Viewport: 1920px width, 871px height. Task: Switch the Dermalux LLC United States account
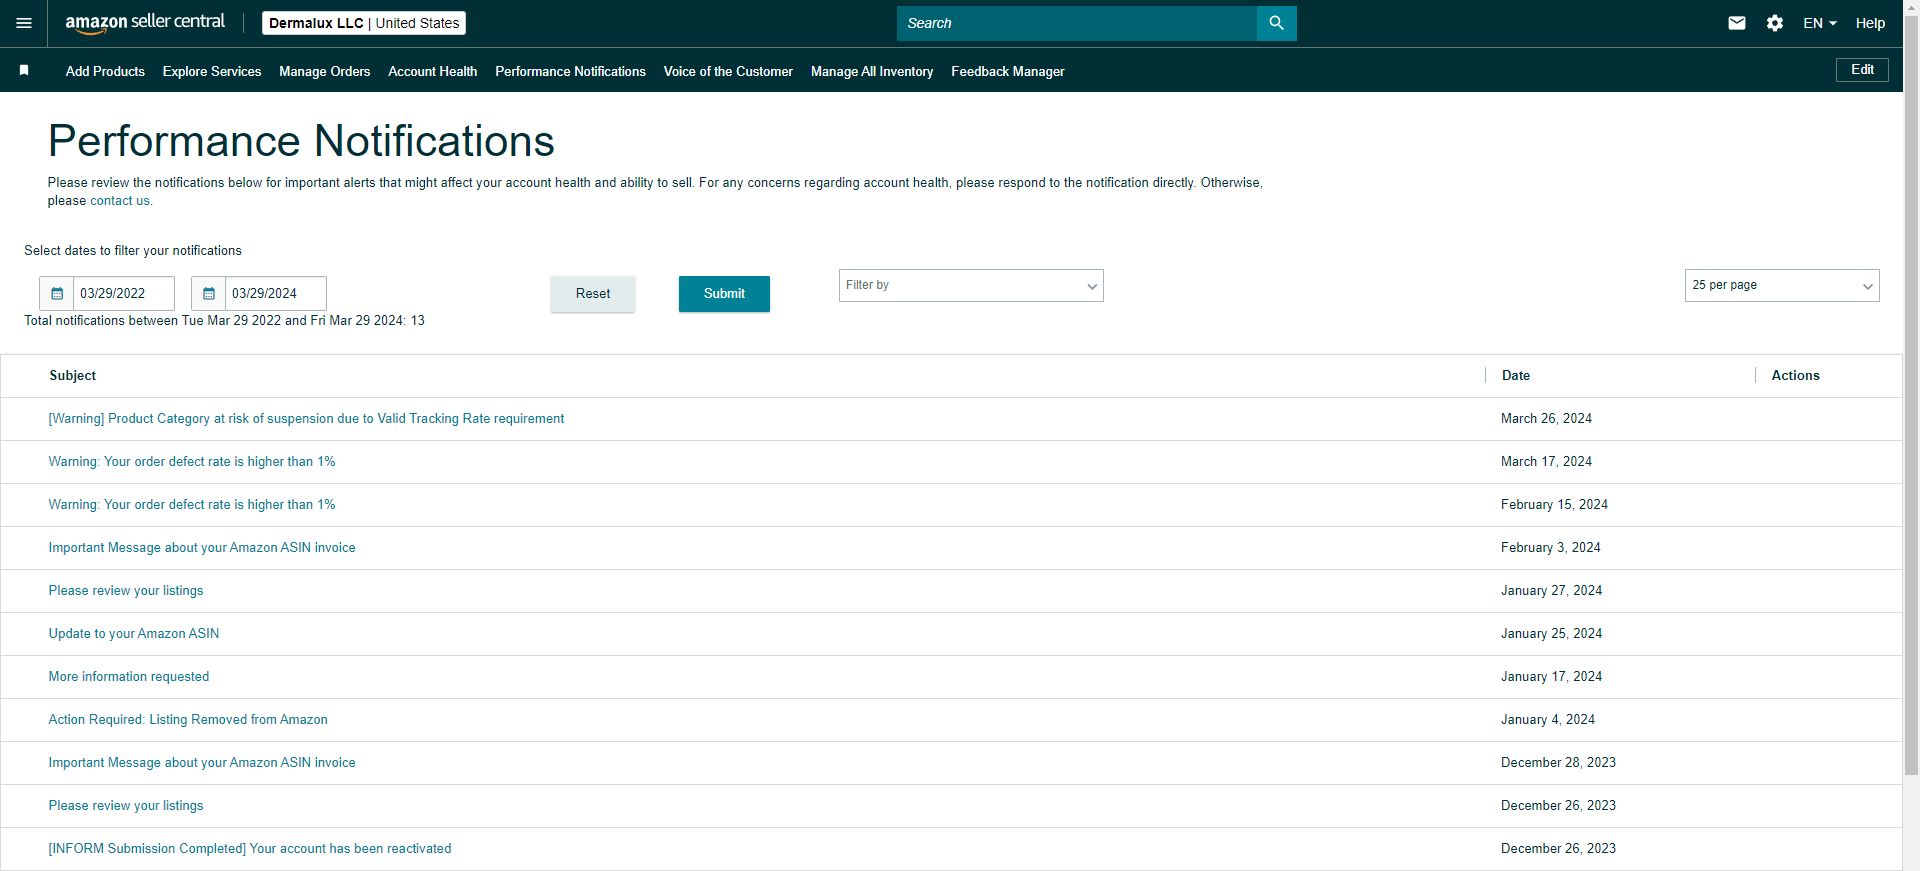click(x=364, y=23)
